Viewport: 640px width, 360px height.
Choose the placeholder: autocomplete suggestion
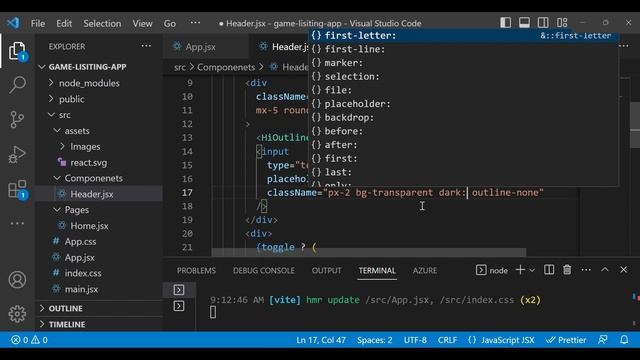[x=463, y=104]
